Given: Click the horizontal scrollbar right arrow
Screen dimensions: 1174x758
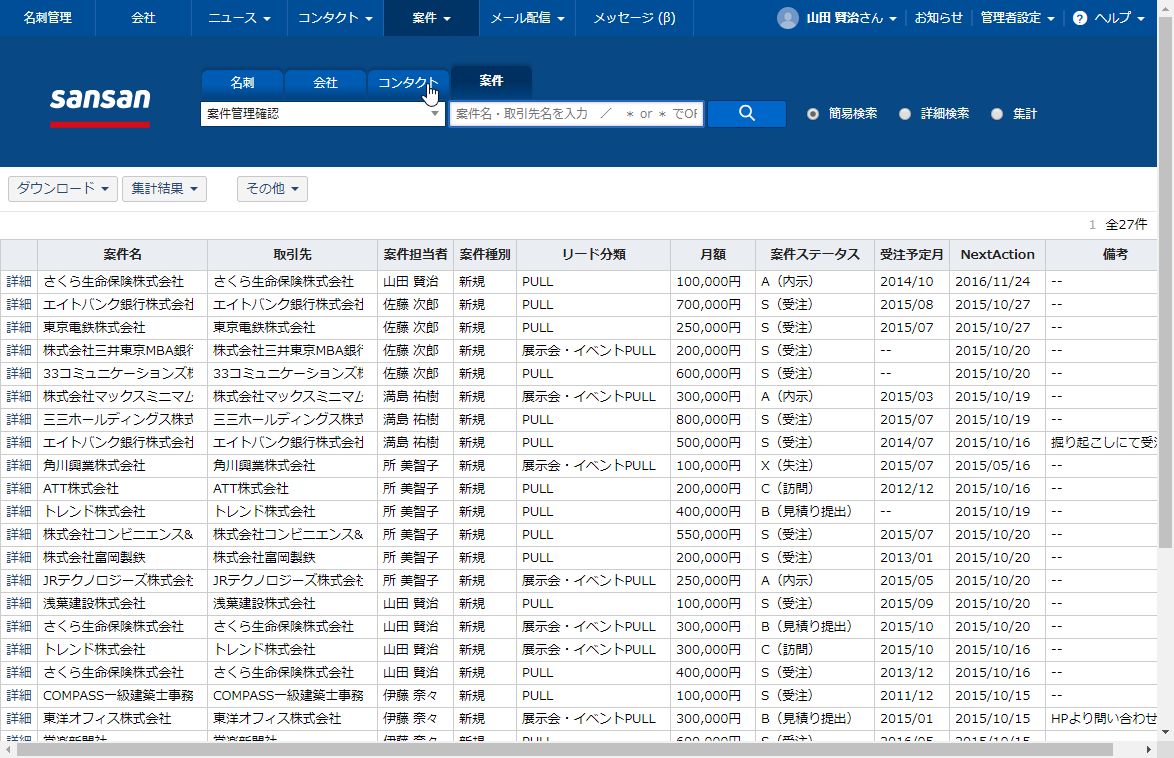Looking at the screenshot, I should 1149,750.
